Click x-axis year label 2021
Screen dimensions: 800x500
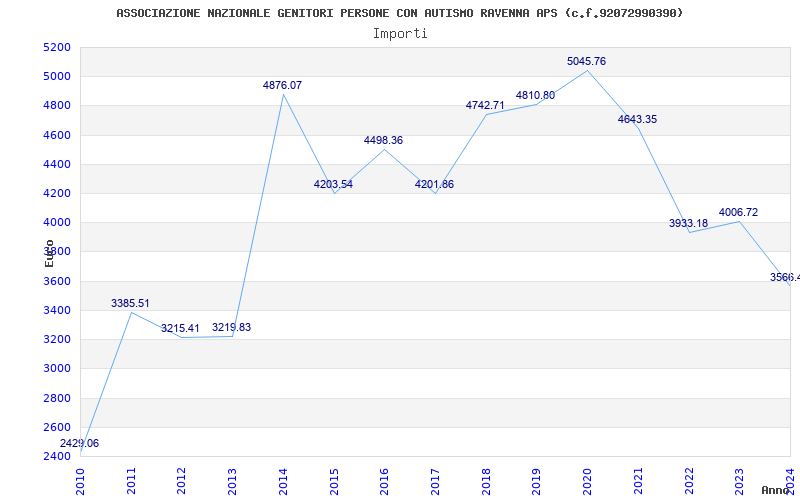[x=638, y=482]
